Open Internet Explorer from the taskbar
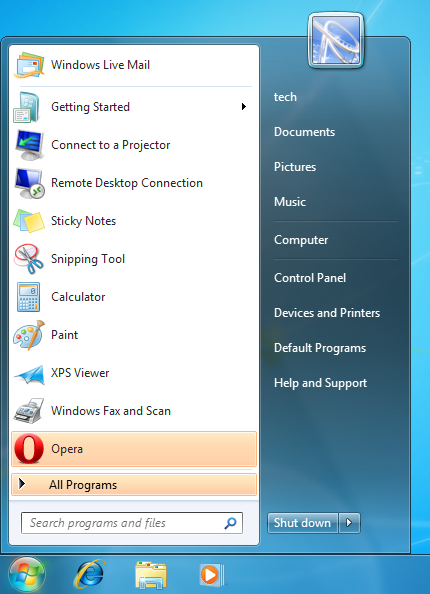 point(89,575)
